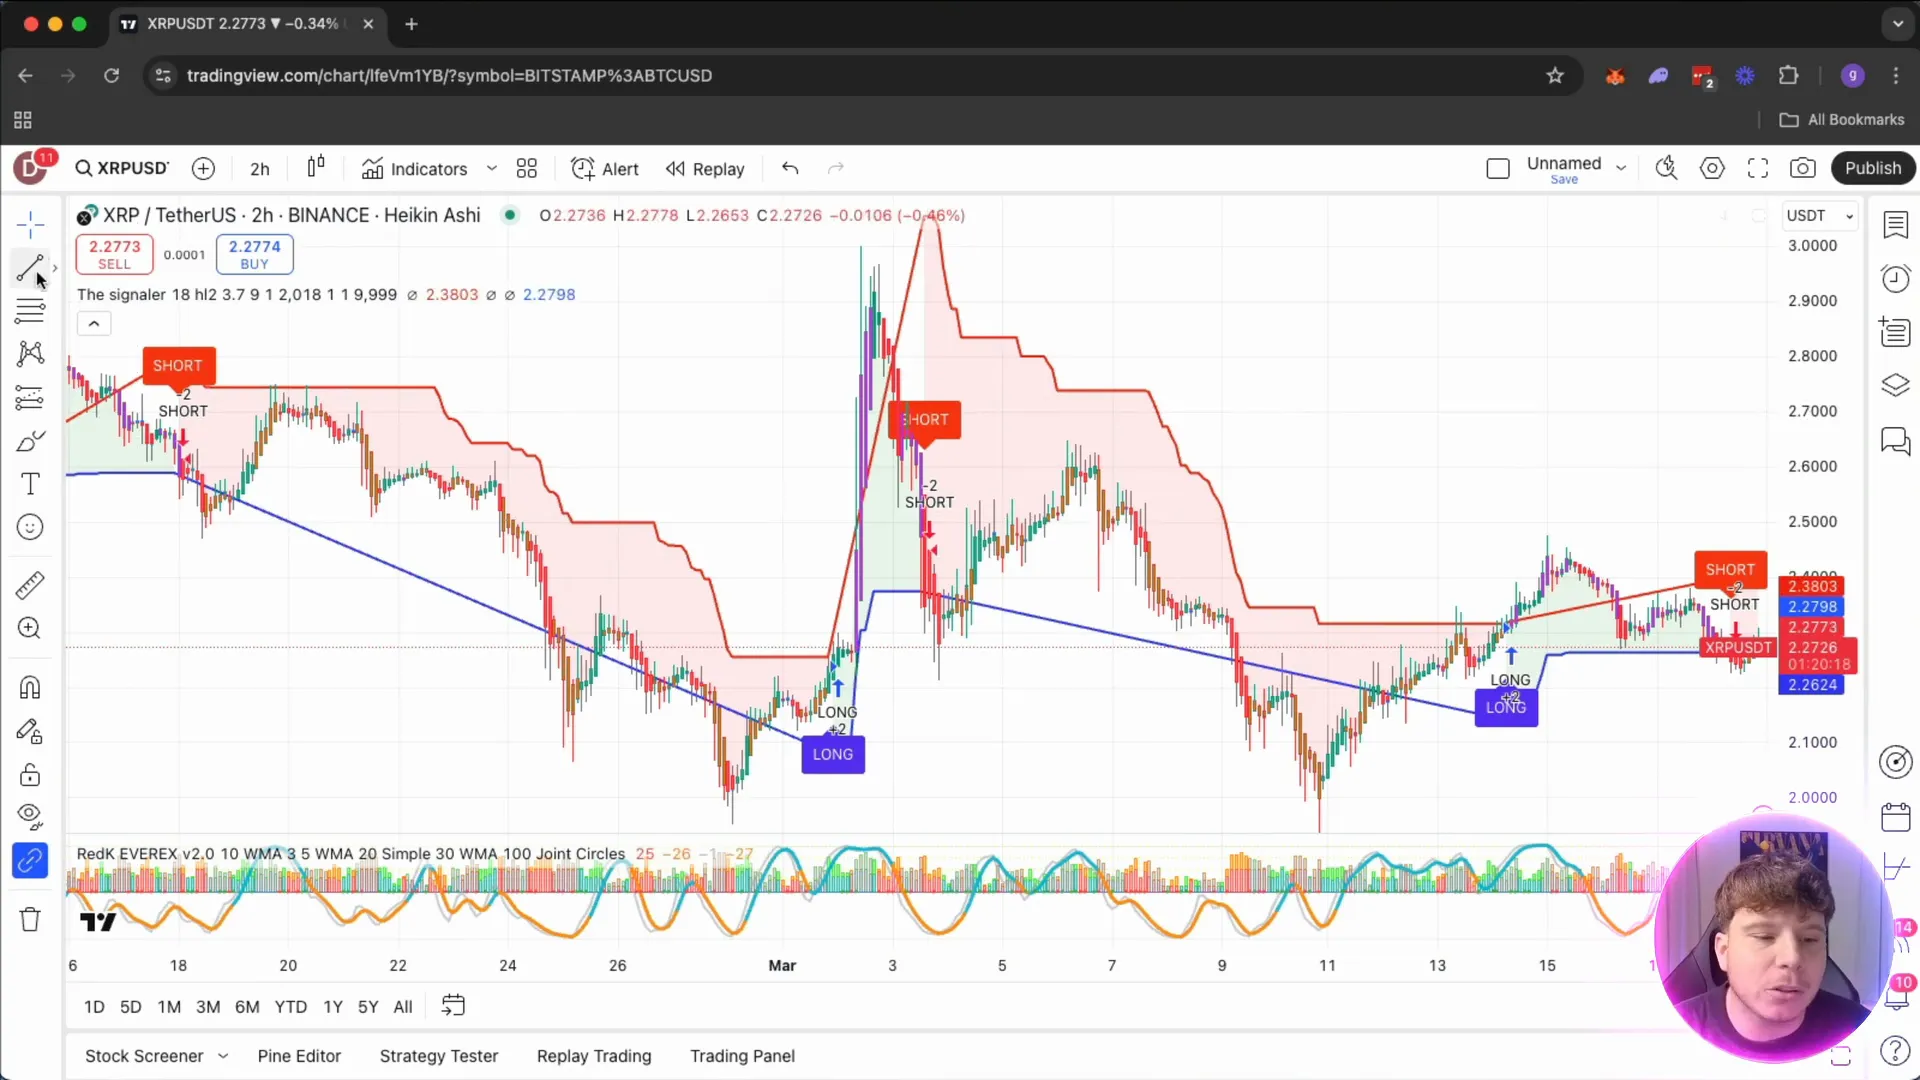The image size is (1920, 1080).
Task: Open the go to date calendar
Action: point(453,1006)
